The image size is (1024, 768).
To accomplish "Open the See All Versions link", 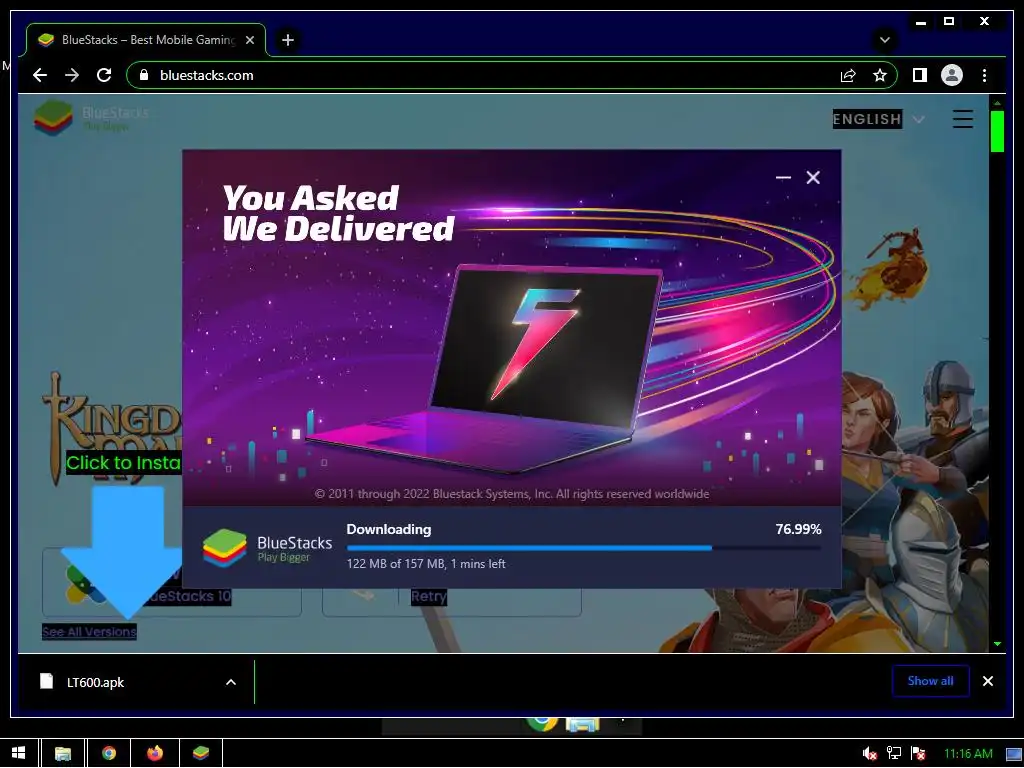I will (x=89, y=632).
